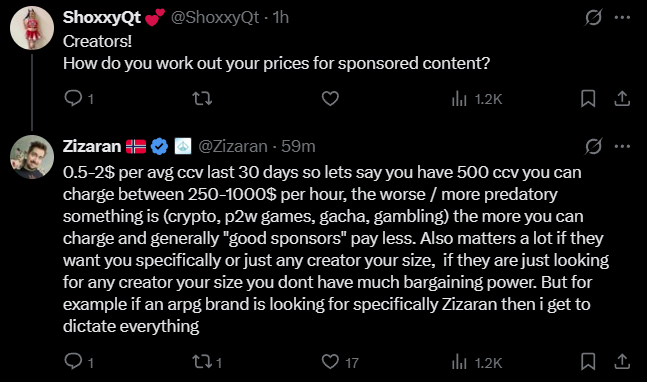Open Zizaran's profile picture
This screenshot has height=382, width=647.
pos(32,157)
